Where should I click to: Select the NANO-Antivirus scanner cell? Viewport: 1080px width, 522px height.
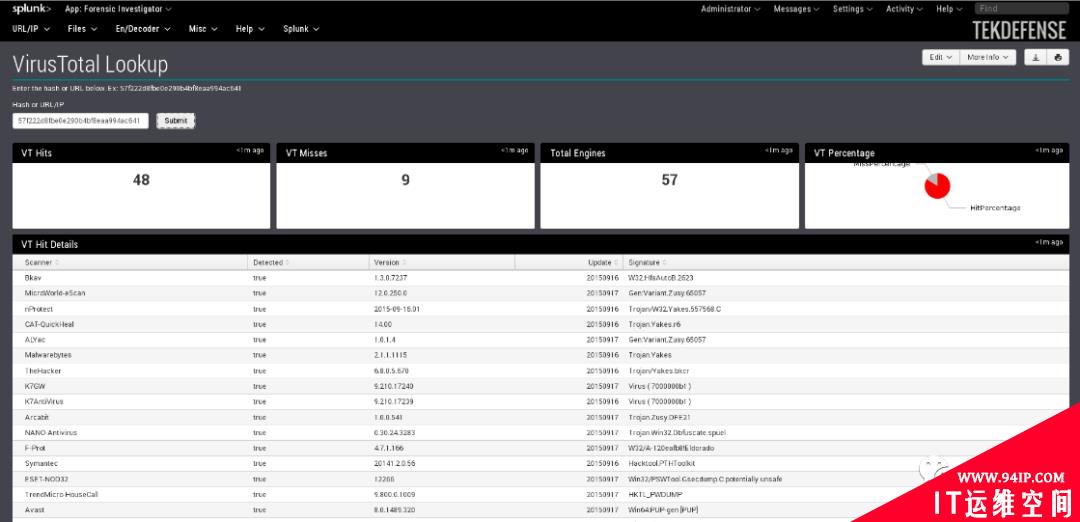51,432
